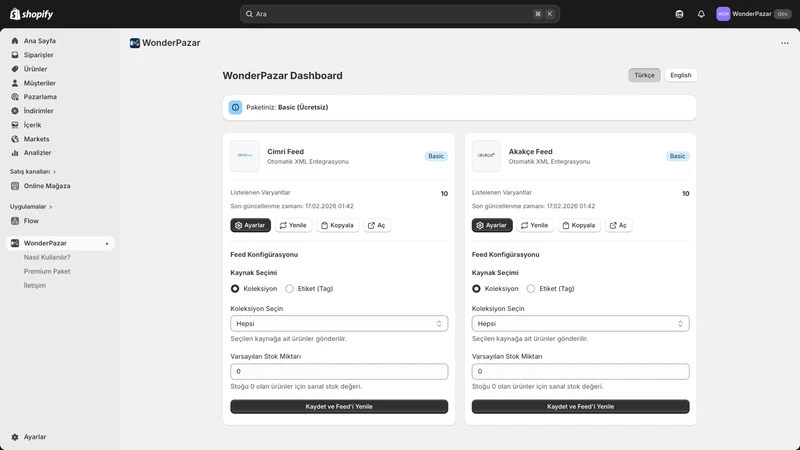This screenshot has height=450, width=800.
Task: Select Etiket (Tag) radio in Akakçe Feed
Action: click(x=531, y=289)
